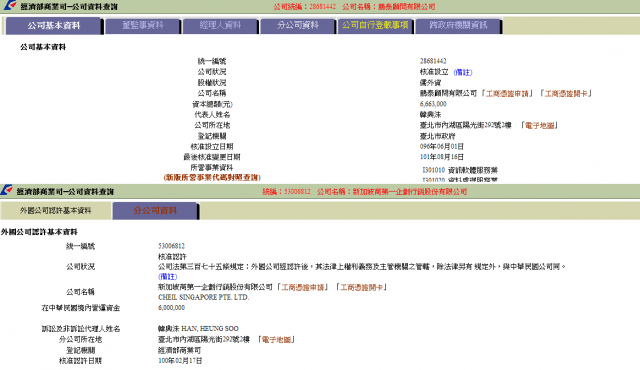Click the business item I301010 資訊軟體服務業
This screenshot has height=370, width=640.
[x=460, y=170]
